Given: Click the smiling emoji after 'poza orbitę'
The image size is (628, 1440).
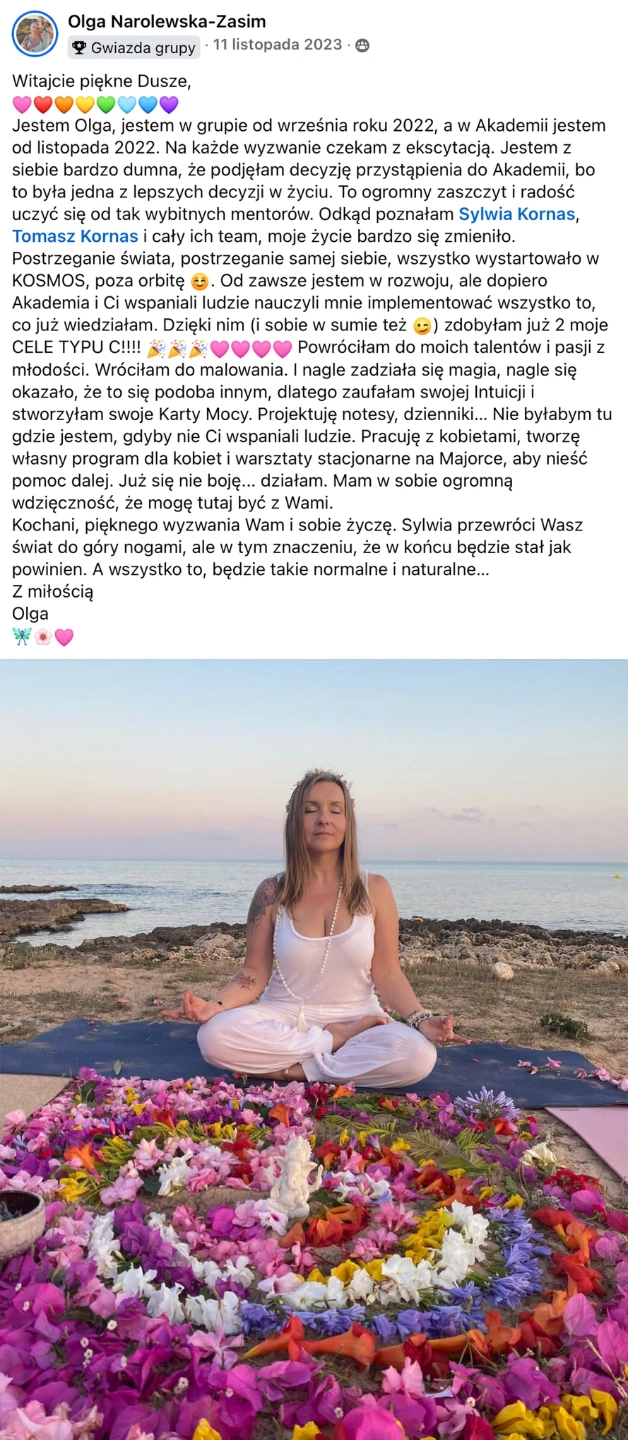Looking at the screenshot, I should [x=198, y=281].
